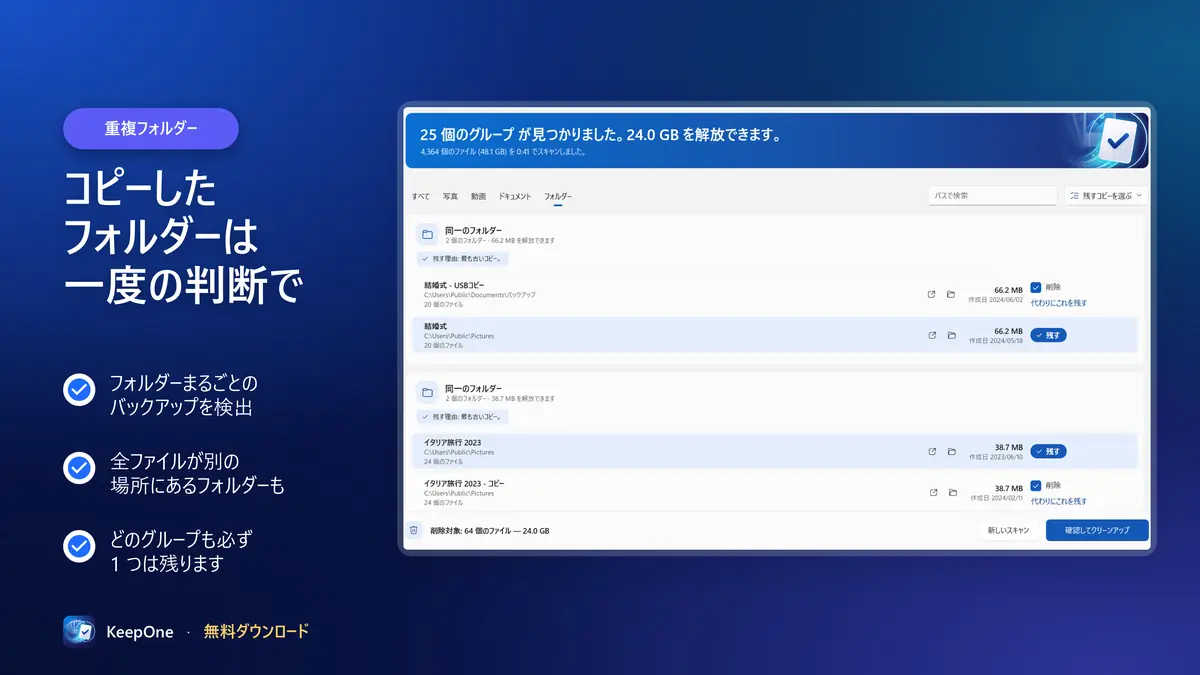
Task: Uncheck 削除 for 結婚式 - USBコピー
Action: click(x=1036, y=287)
